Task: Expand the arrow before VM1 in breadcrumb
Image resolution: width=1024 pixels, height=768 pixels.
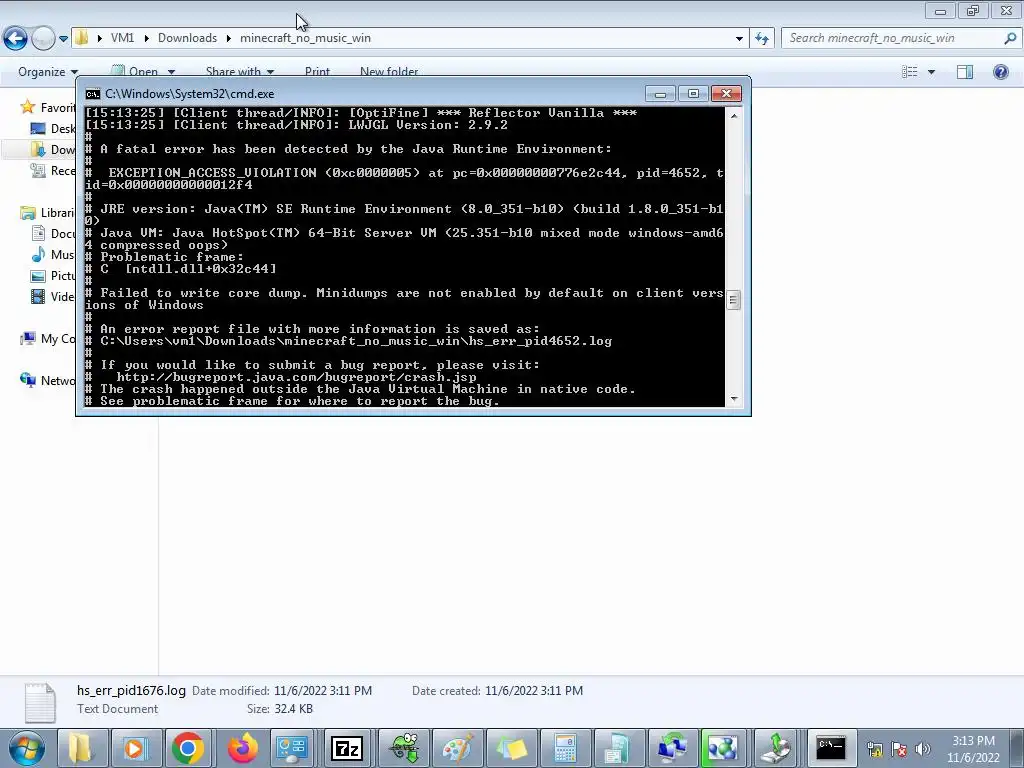Action: click(99, 38)
